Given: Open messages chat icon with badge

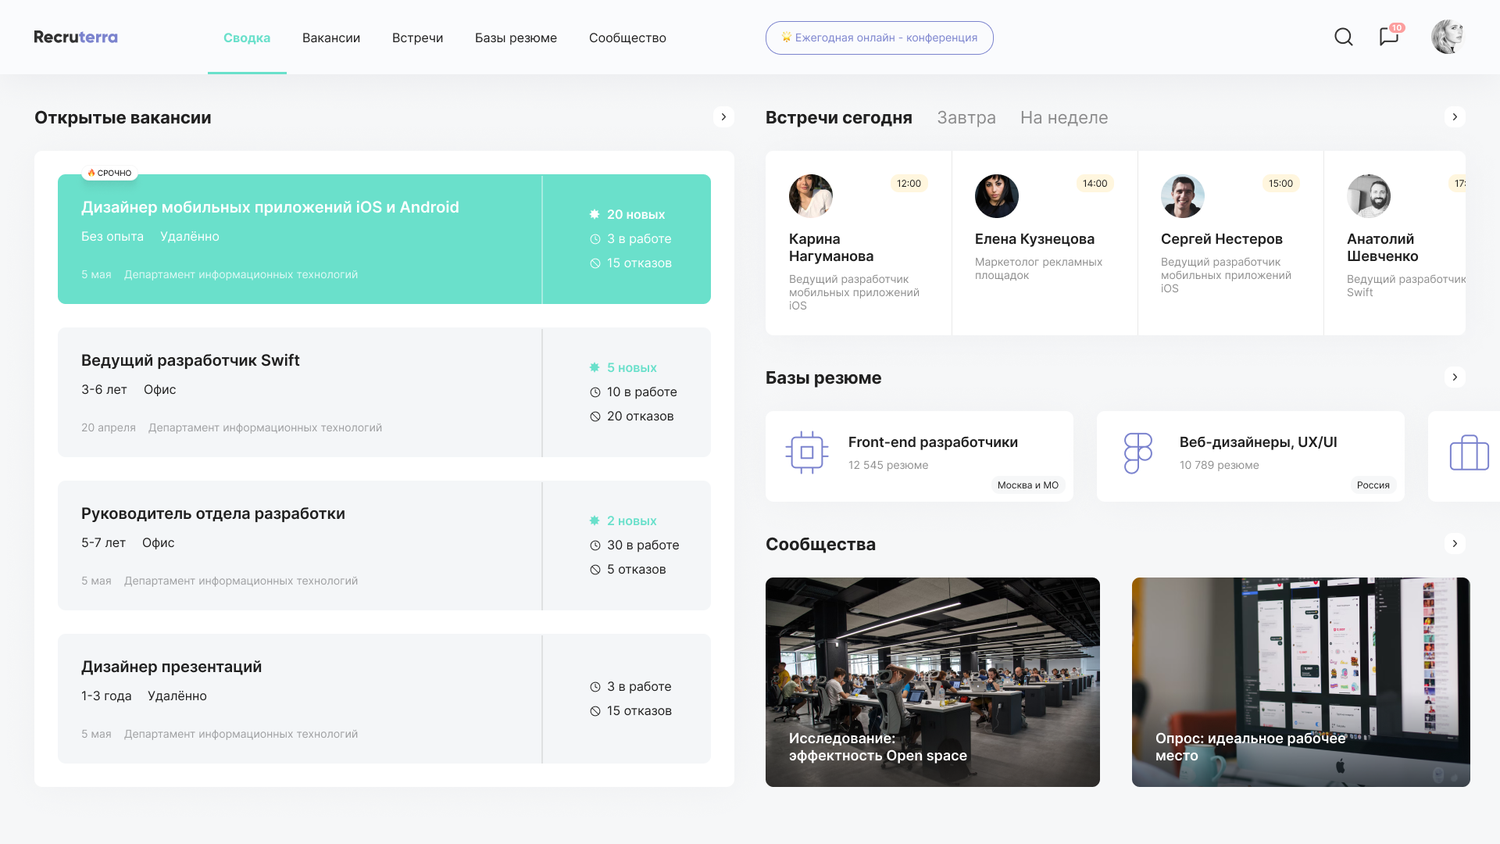Looking at the screenshot, I should 1390,36.
